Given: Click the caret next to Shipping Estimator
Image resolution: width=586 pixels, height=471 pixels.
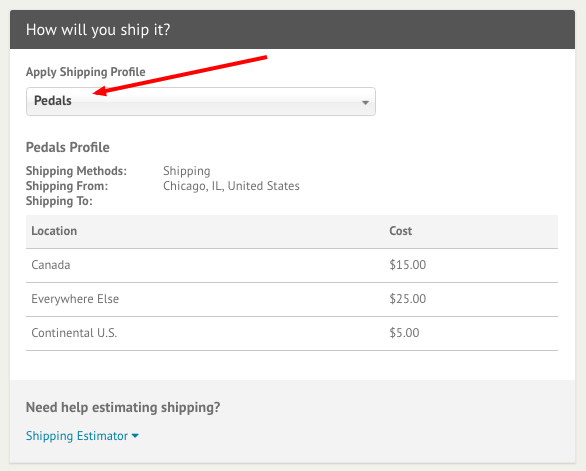Looking at the screenshot, I should pyautogui.click(x=135, y=436).
